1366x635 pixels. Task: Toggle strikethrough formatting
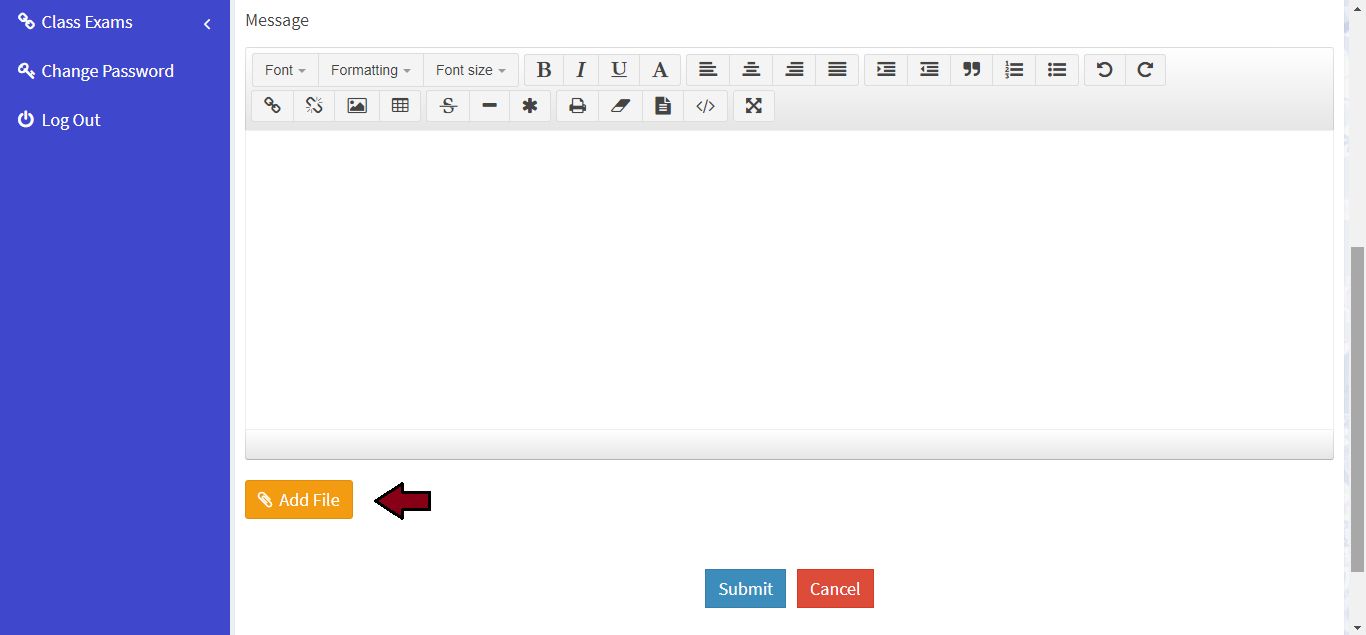tap(448, 106)
